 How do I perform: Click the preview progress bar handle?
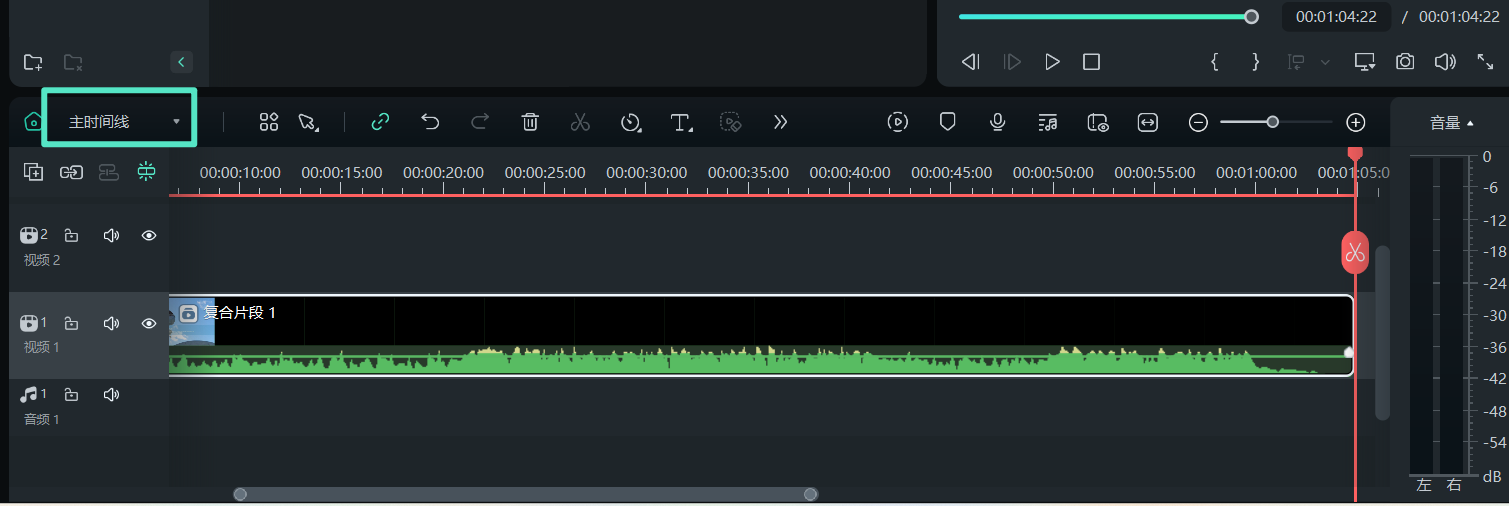pyautogui.click(x=1251, y=16)
